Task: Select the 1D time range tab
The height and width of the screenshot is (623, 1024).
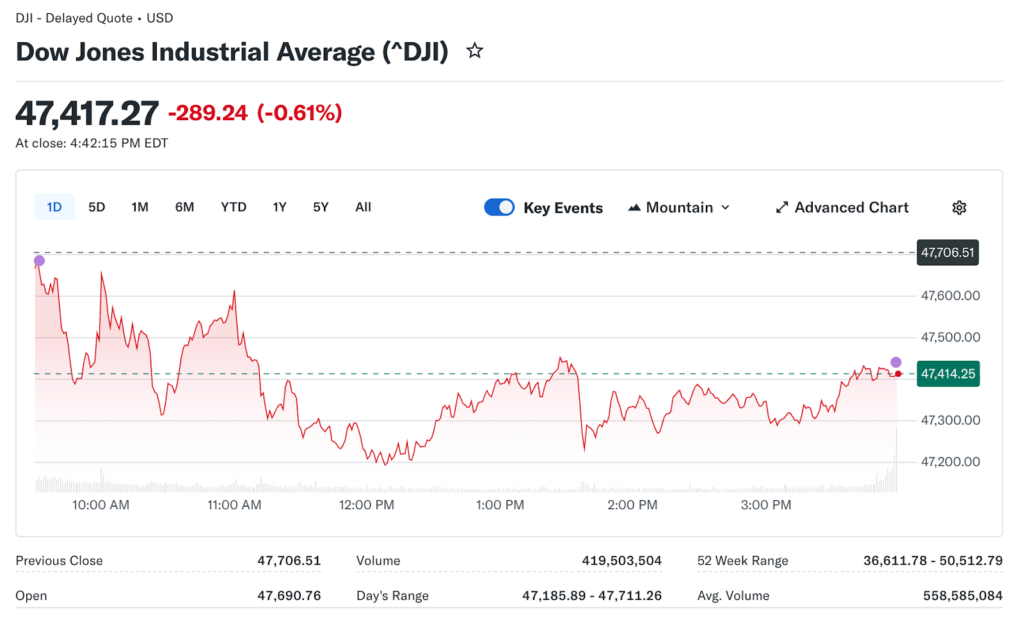Action: coord(54,207)
